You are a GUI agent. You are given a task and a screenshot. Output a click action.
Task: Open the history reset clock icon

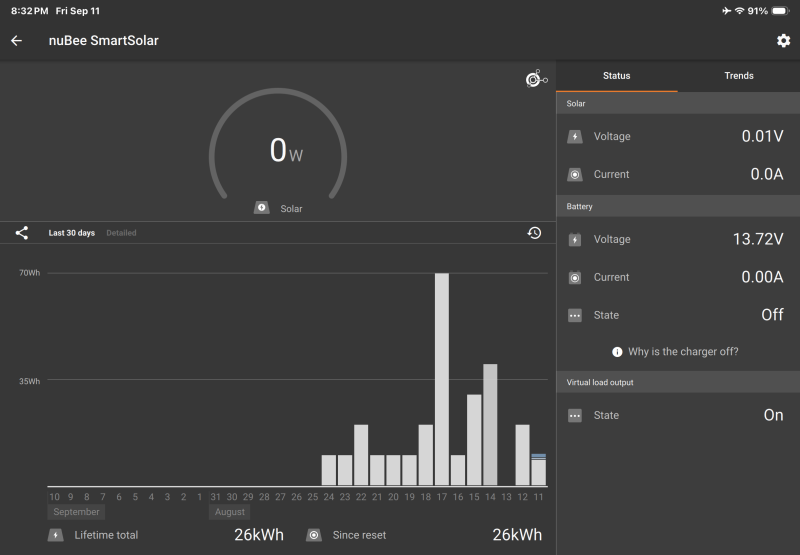534,233
